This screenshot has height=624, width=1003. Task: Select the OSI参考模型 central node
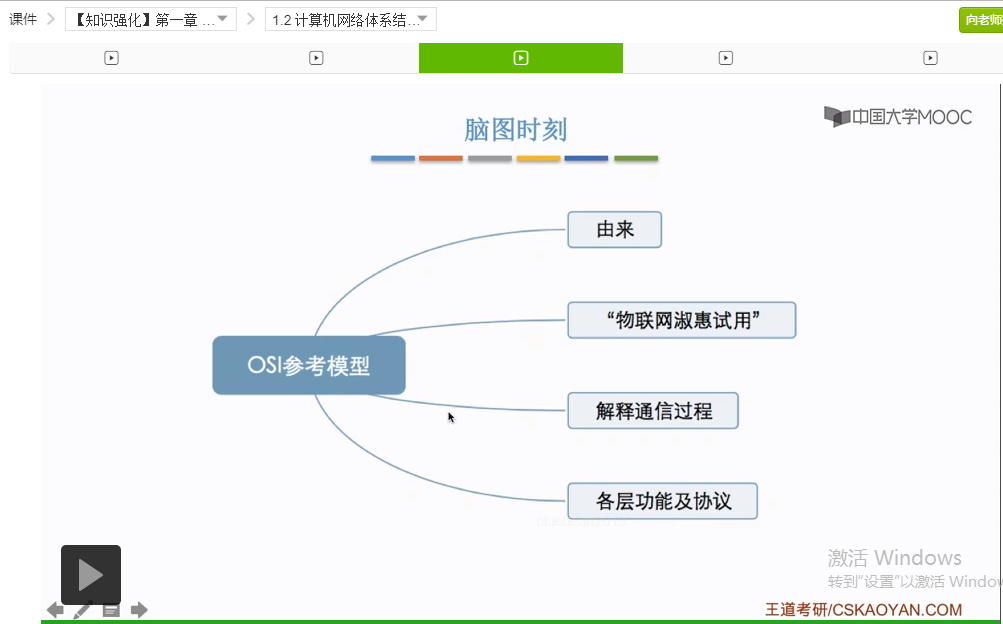[x=309, y=365]
